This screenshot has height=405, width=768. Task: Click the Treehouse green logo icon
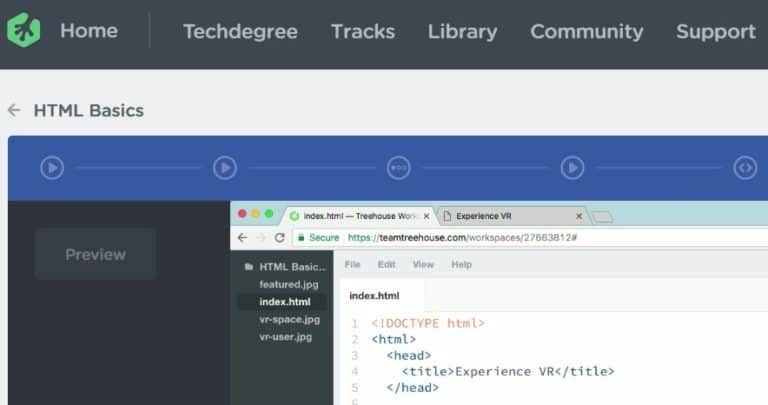[24, 30]
